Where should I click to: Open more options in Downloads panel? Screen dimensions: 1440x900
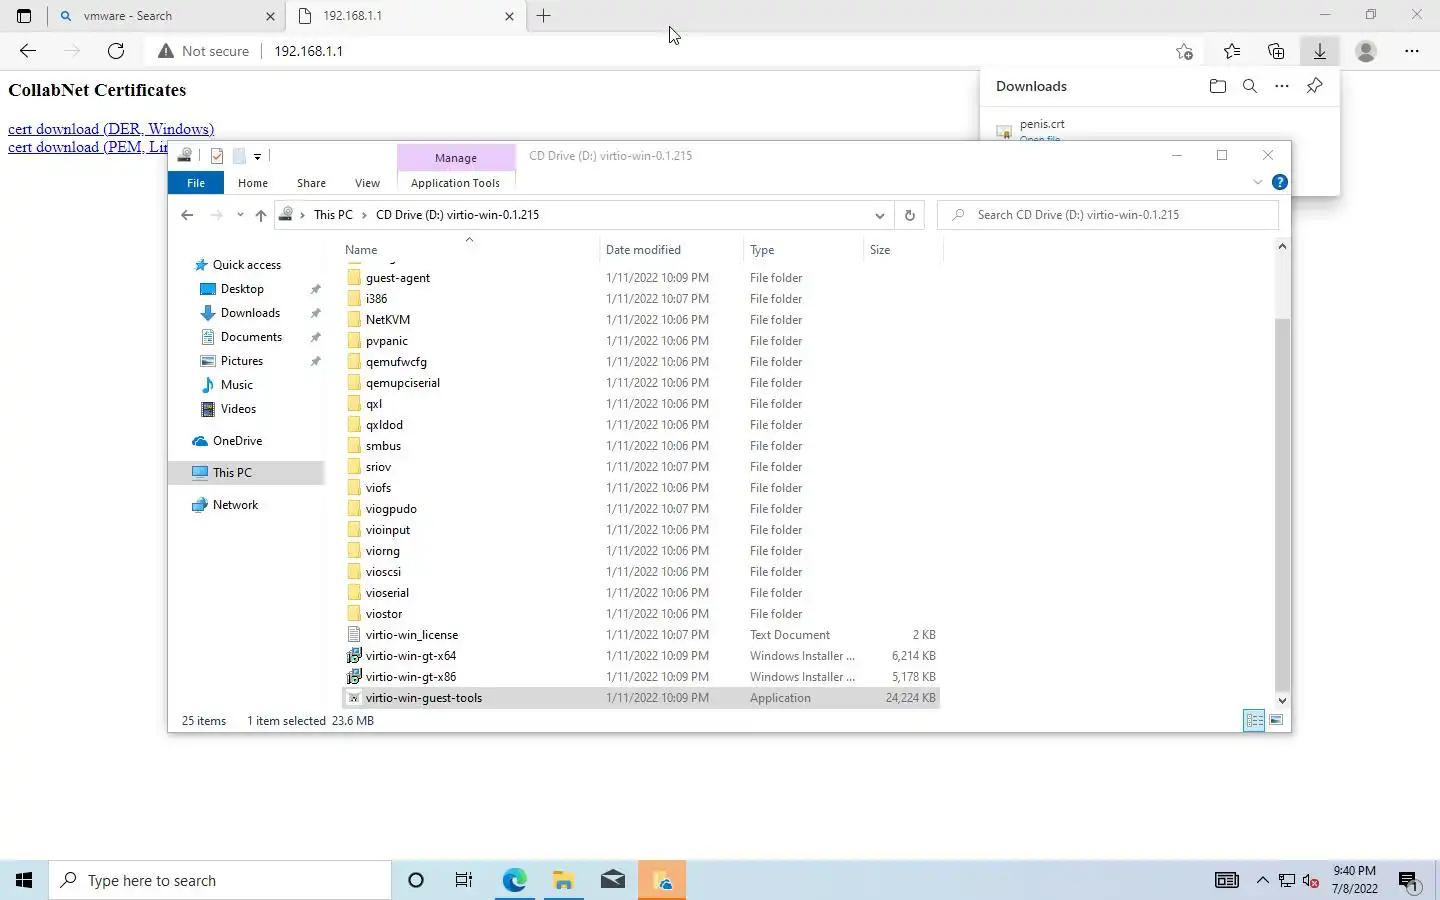pos(1282,86)
